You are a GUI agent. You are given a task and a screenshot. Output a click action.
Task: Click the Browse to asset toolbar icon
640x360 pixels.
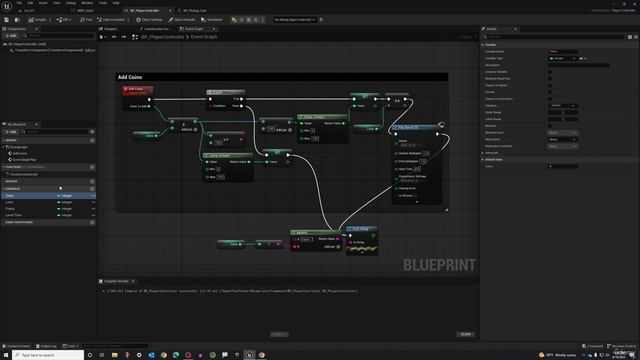pyautogui.click(x=17, y=20)
